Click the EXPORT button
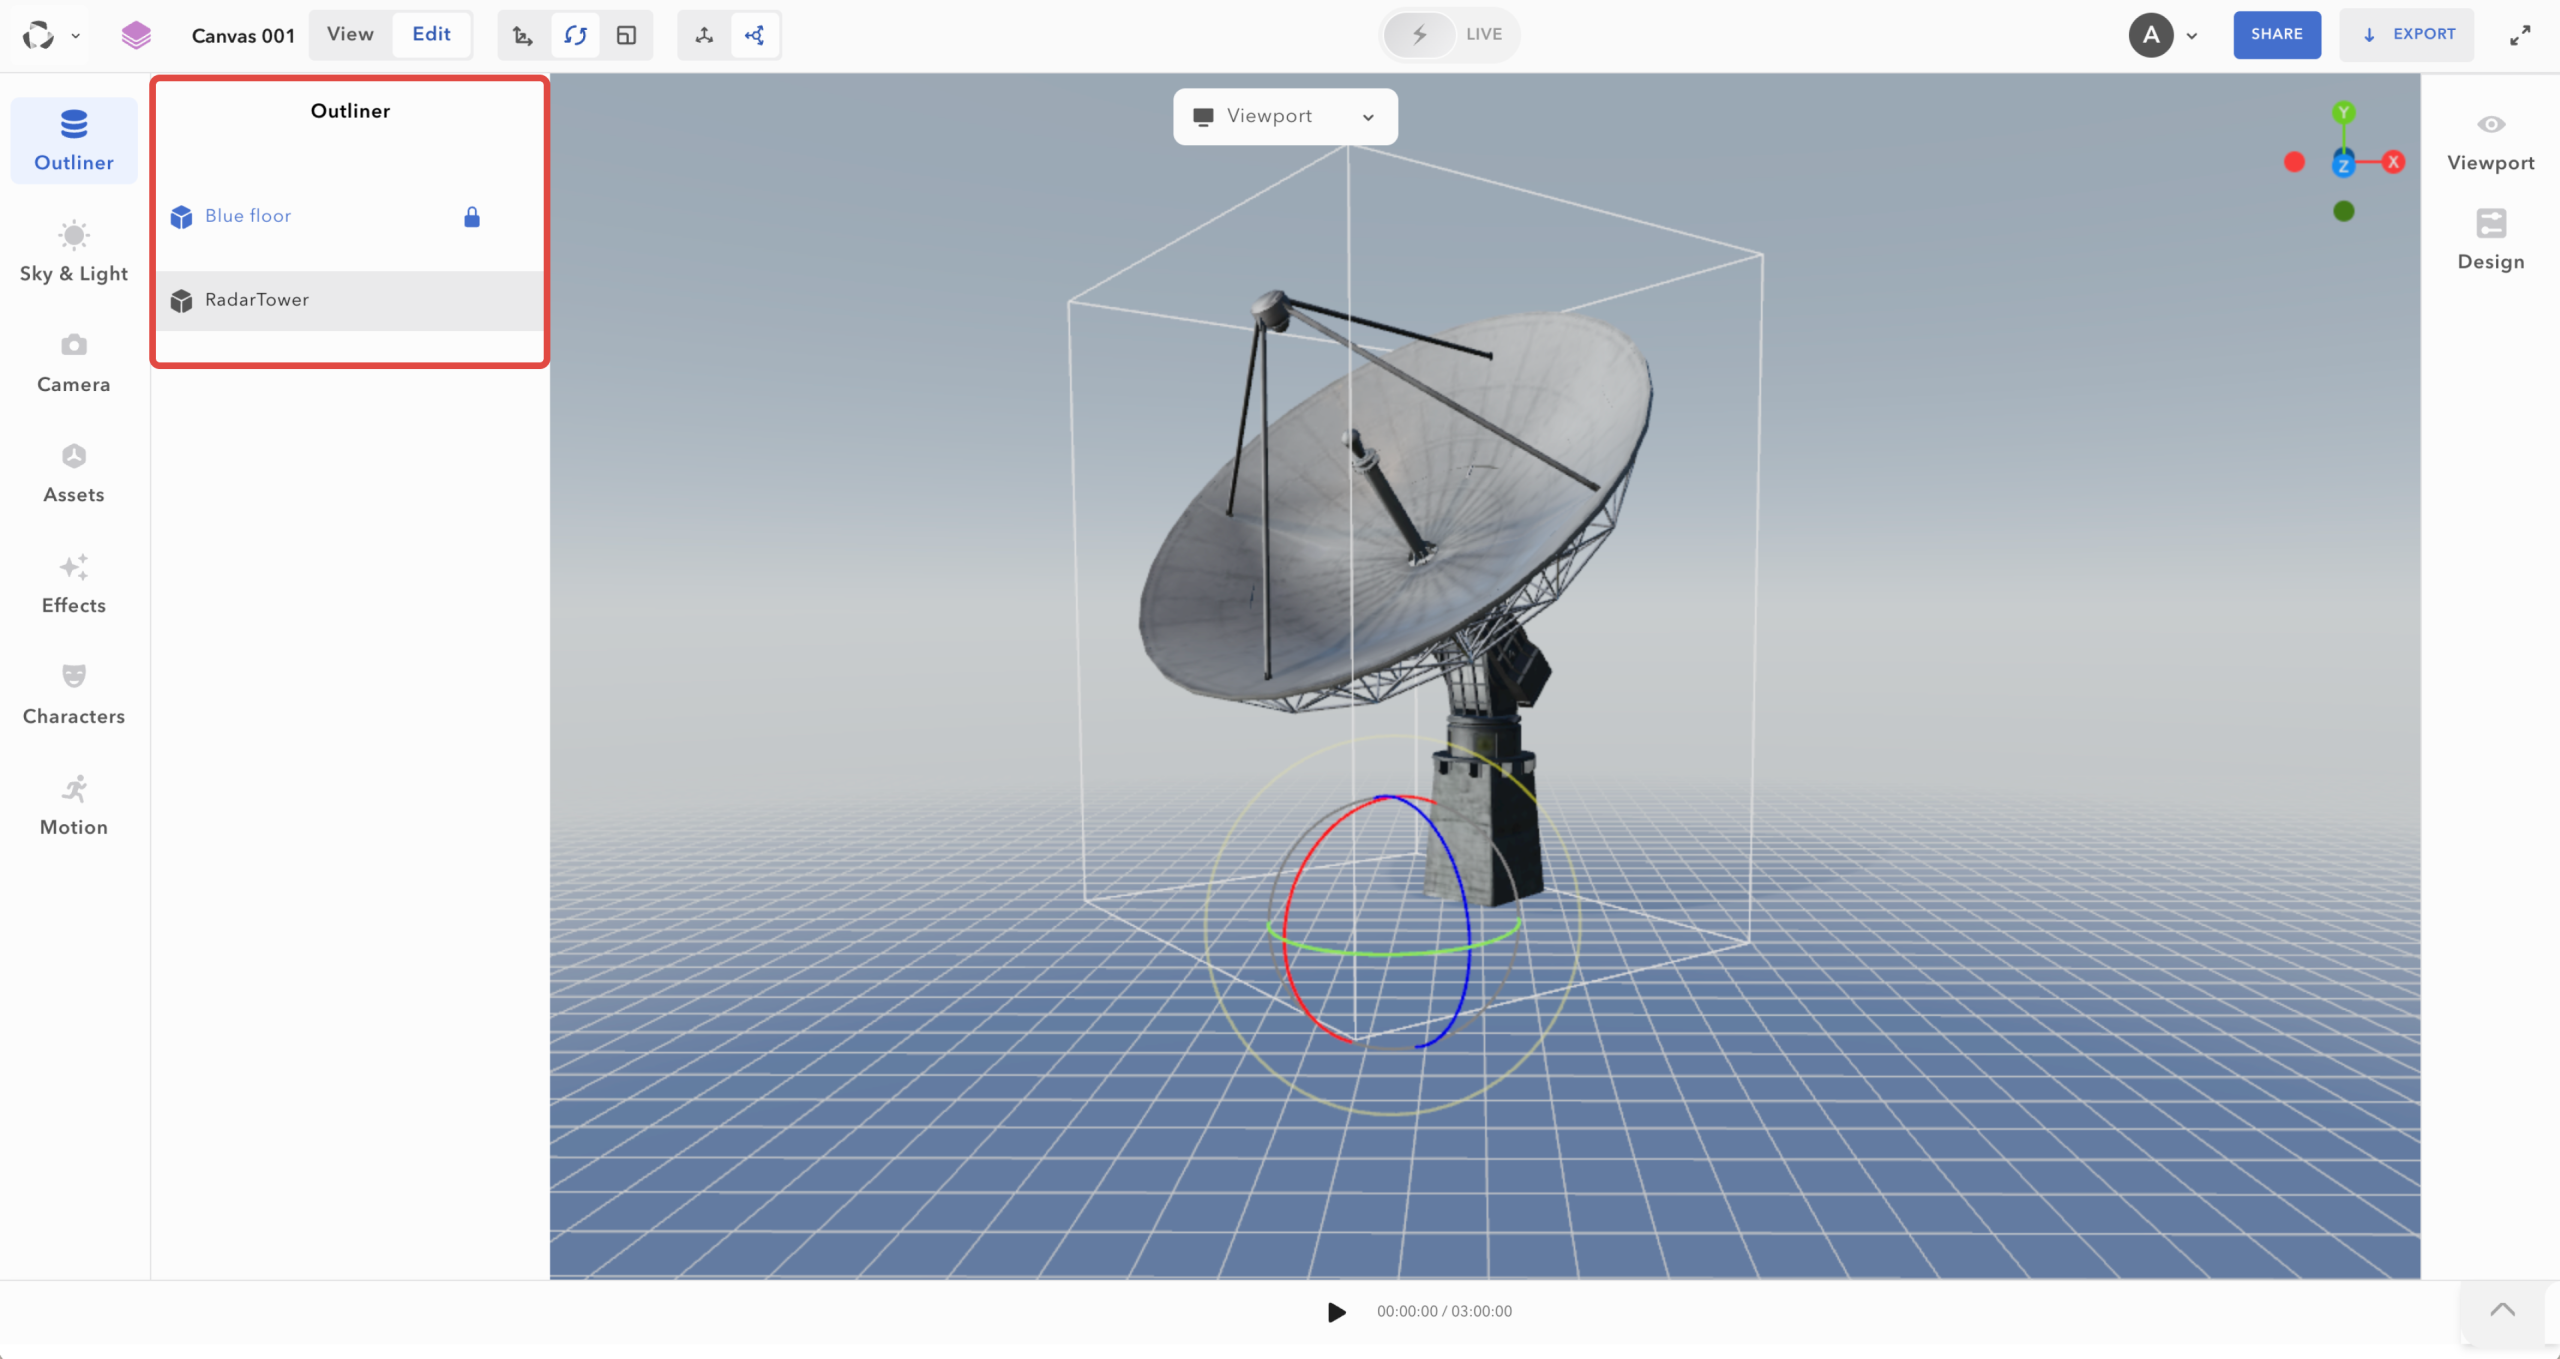Image resolution: width=2560 pixels, height=1359 pixels. [x=2407, y=34]
